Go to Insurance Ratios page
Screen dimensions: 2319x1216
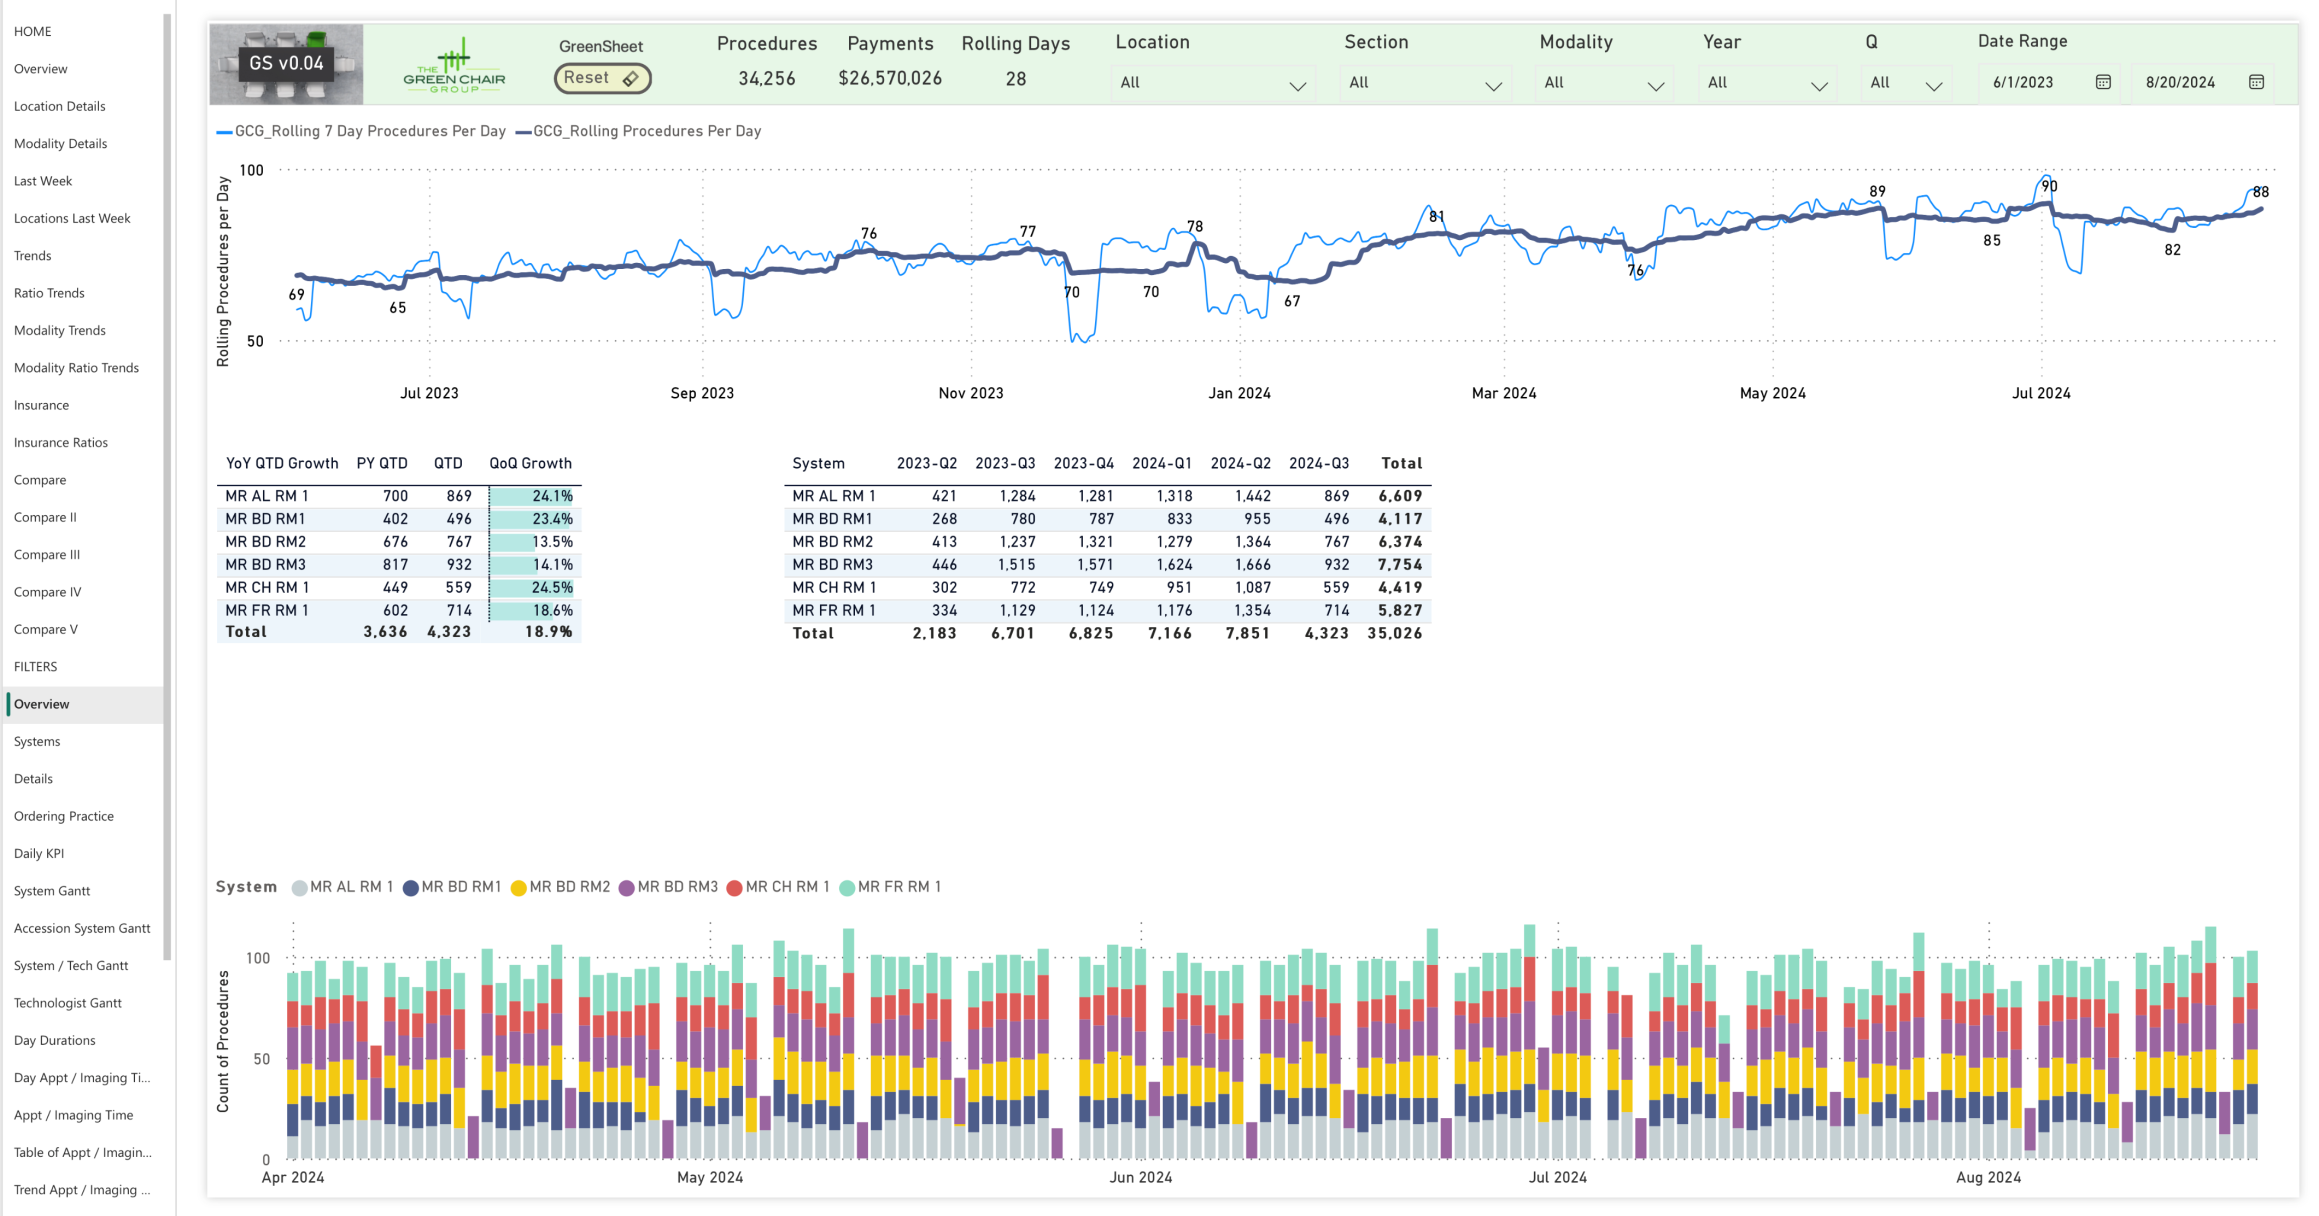coord(61,443)
